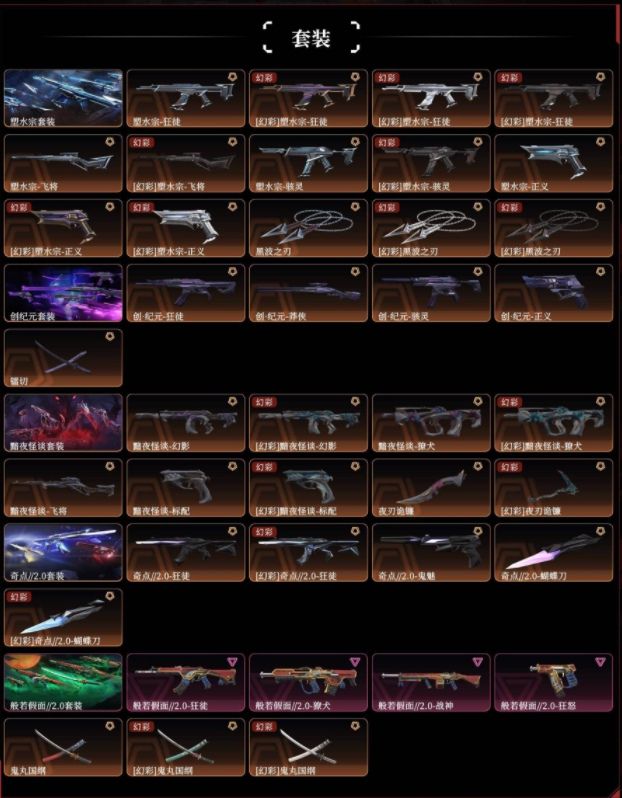Click tier badge on 鬼丸国纲 sword card

click(x=109, y=726)
